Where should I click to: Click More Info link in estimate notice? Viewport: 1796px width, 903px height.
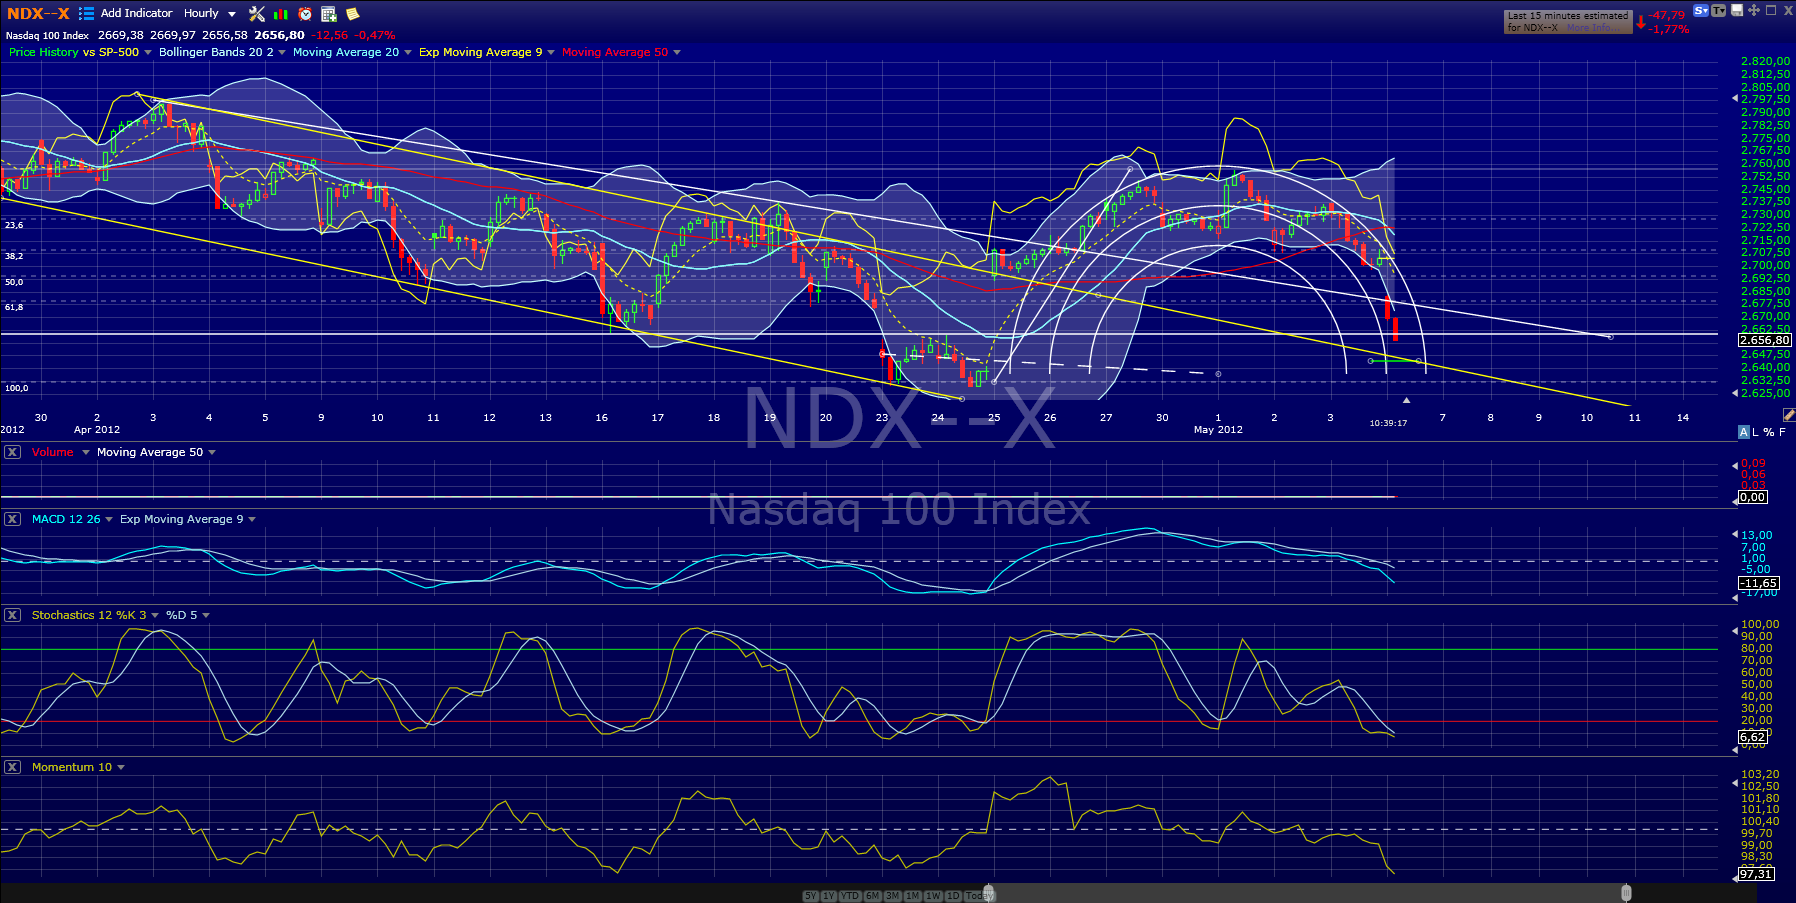[1594, 28]
